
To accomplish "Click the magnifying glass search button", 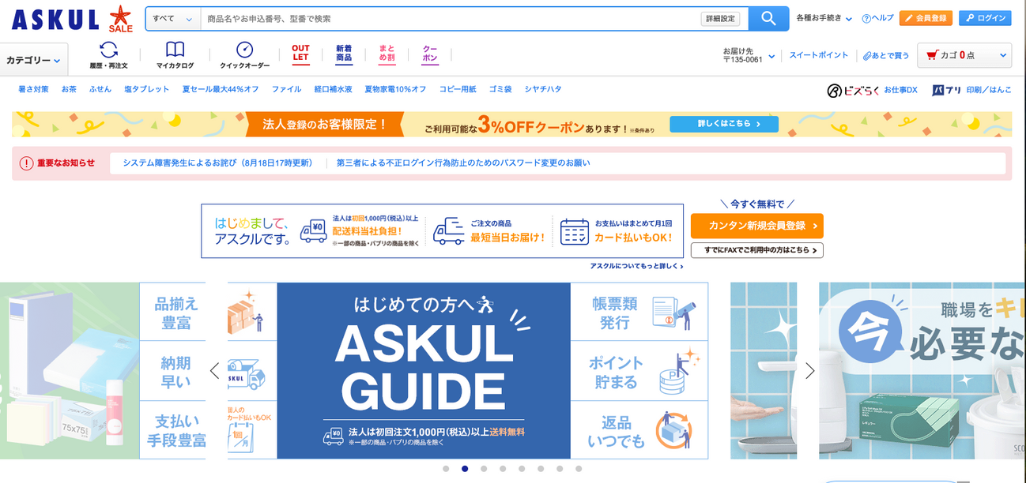I will pos(768,18).
